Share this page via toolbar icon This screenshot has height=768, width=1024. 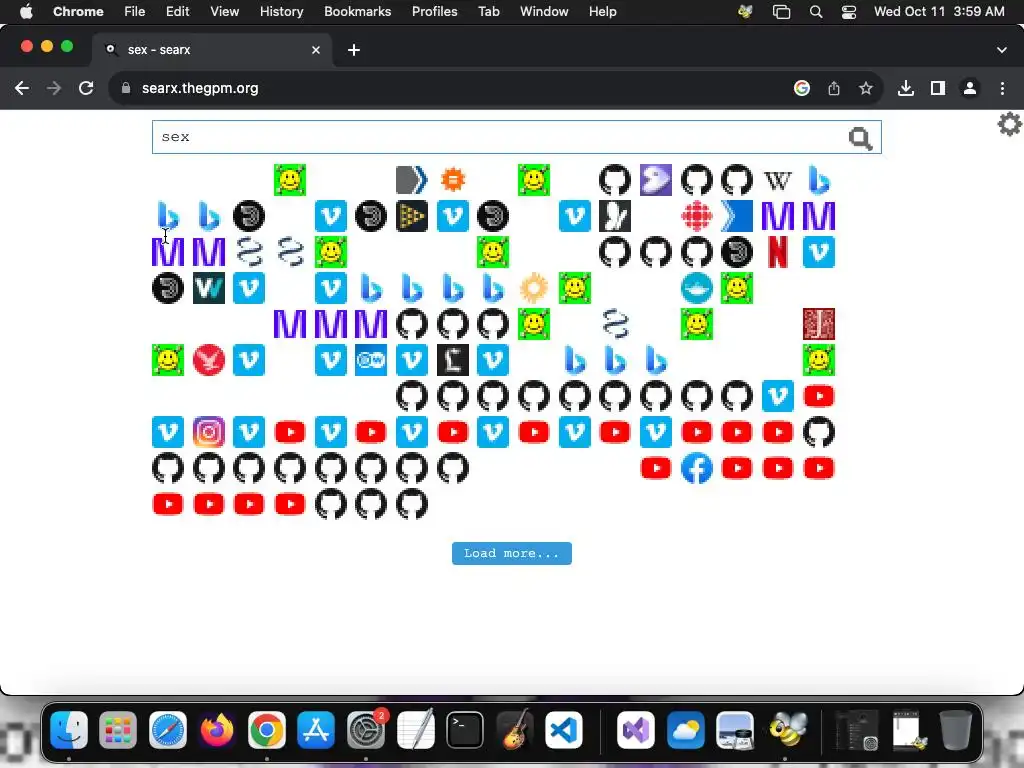tap(833, 88)
